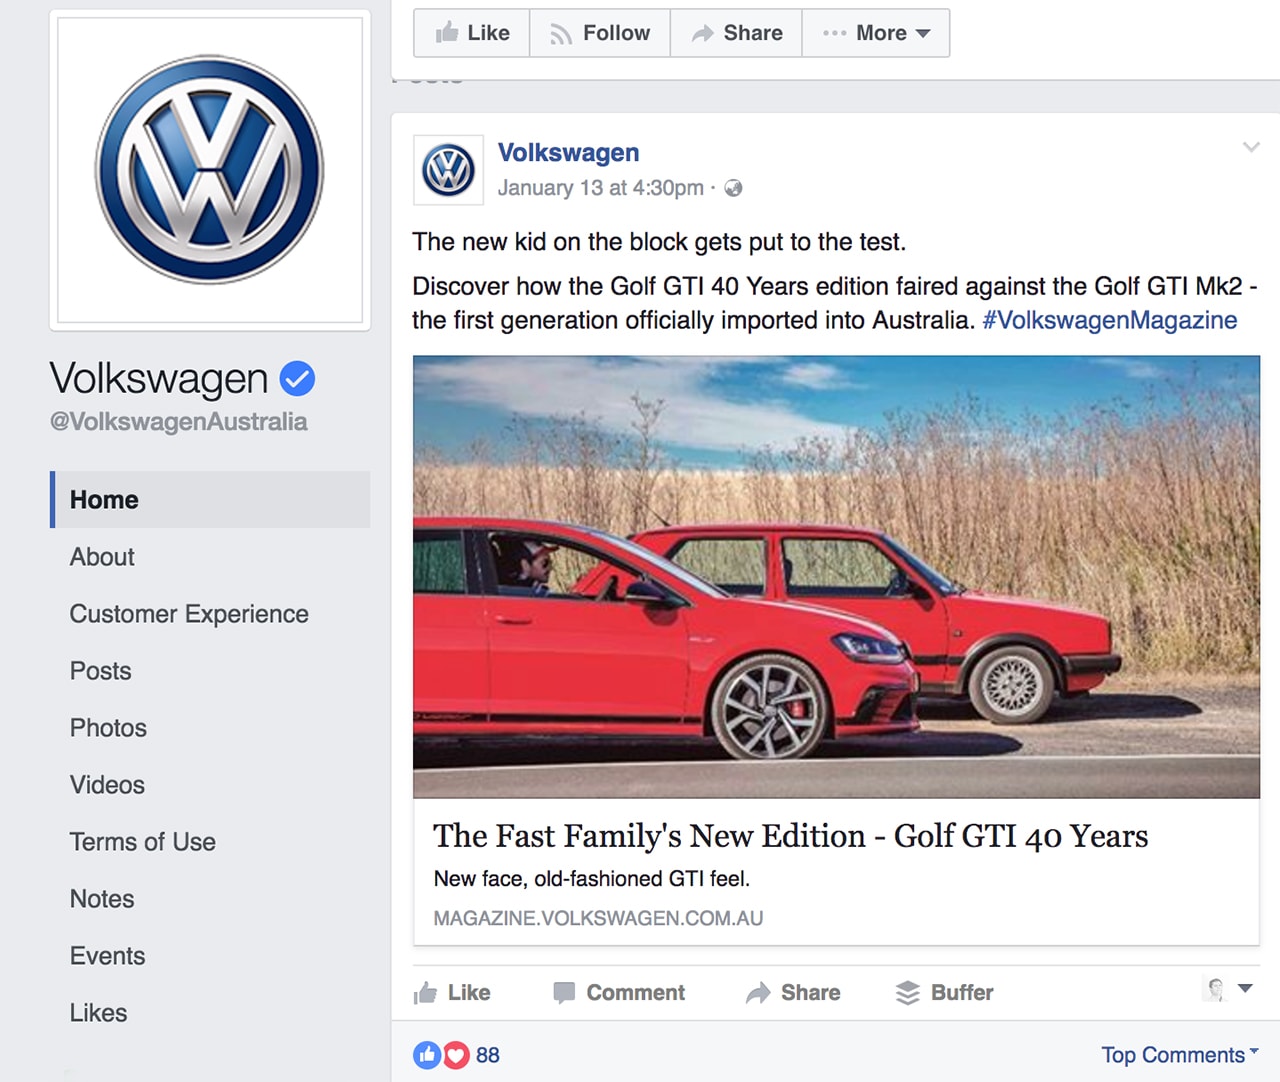This screenshot has height=1082, width=1280.
Task: Open the More dropdown menu
Action: point(877,33)
